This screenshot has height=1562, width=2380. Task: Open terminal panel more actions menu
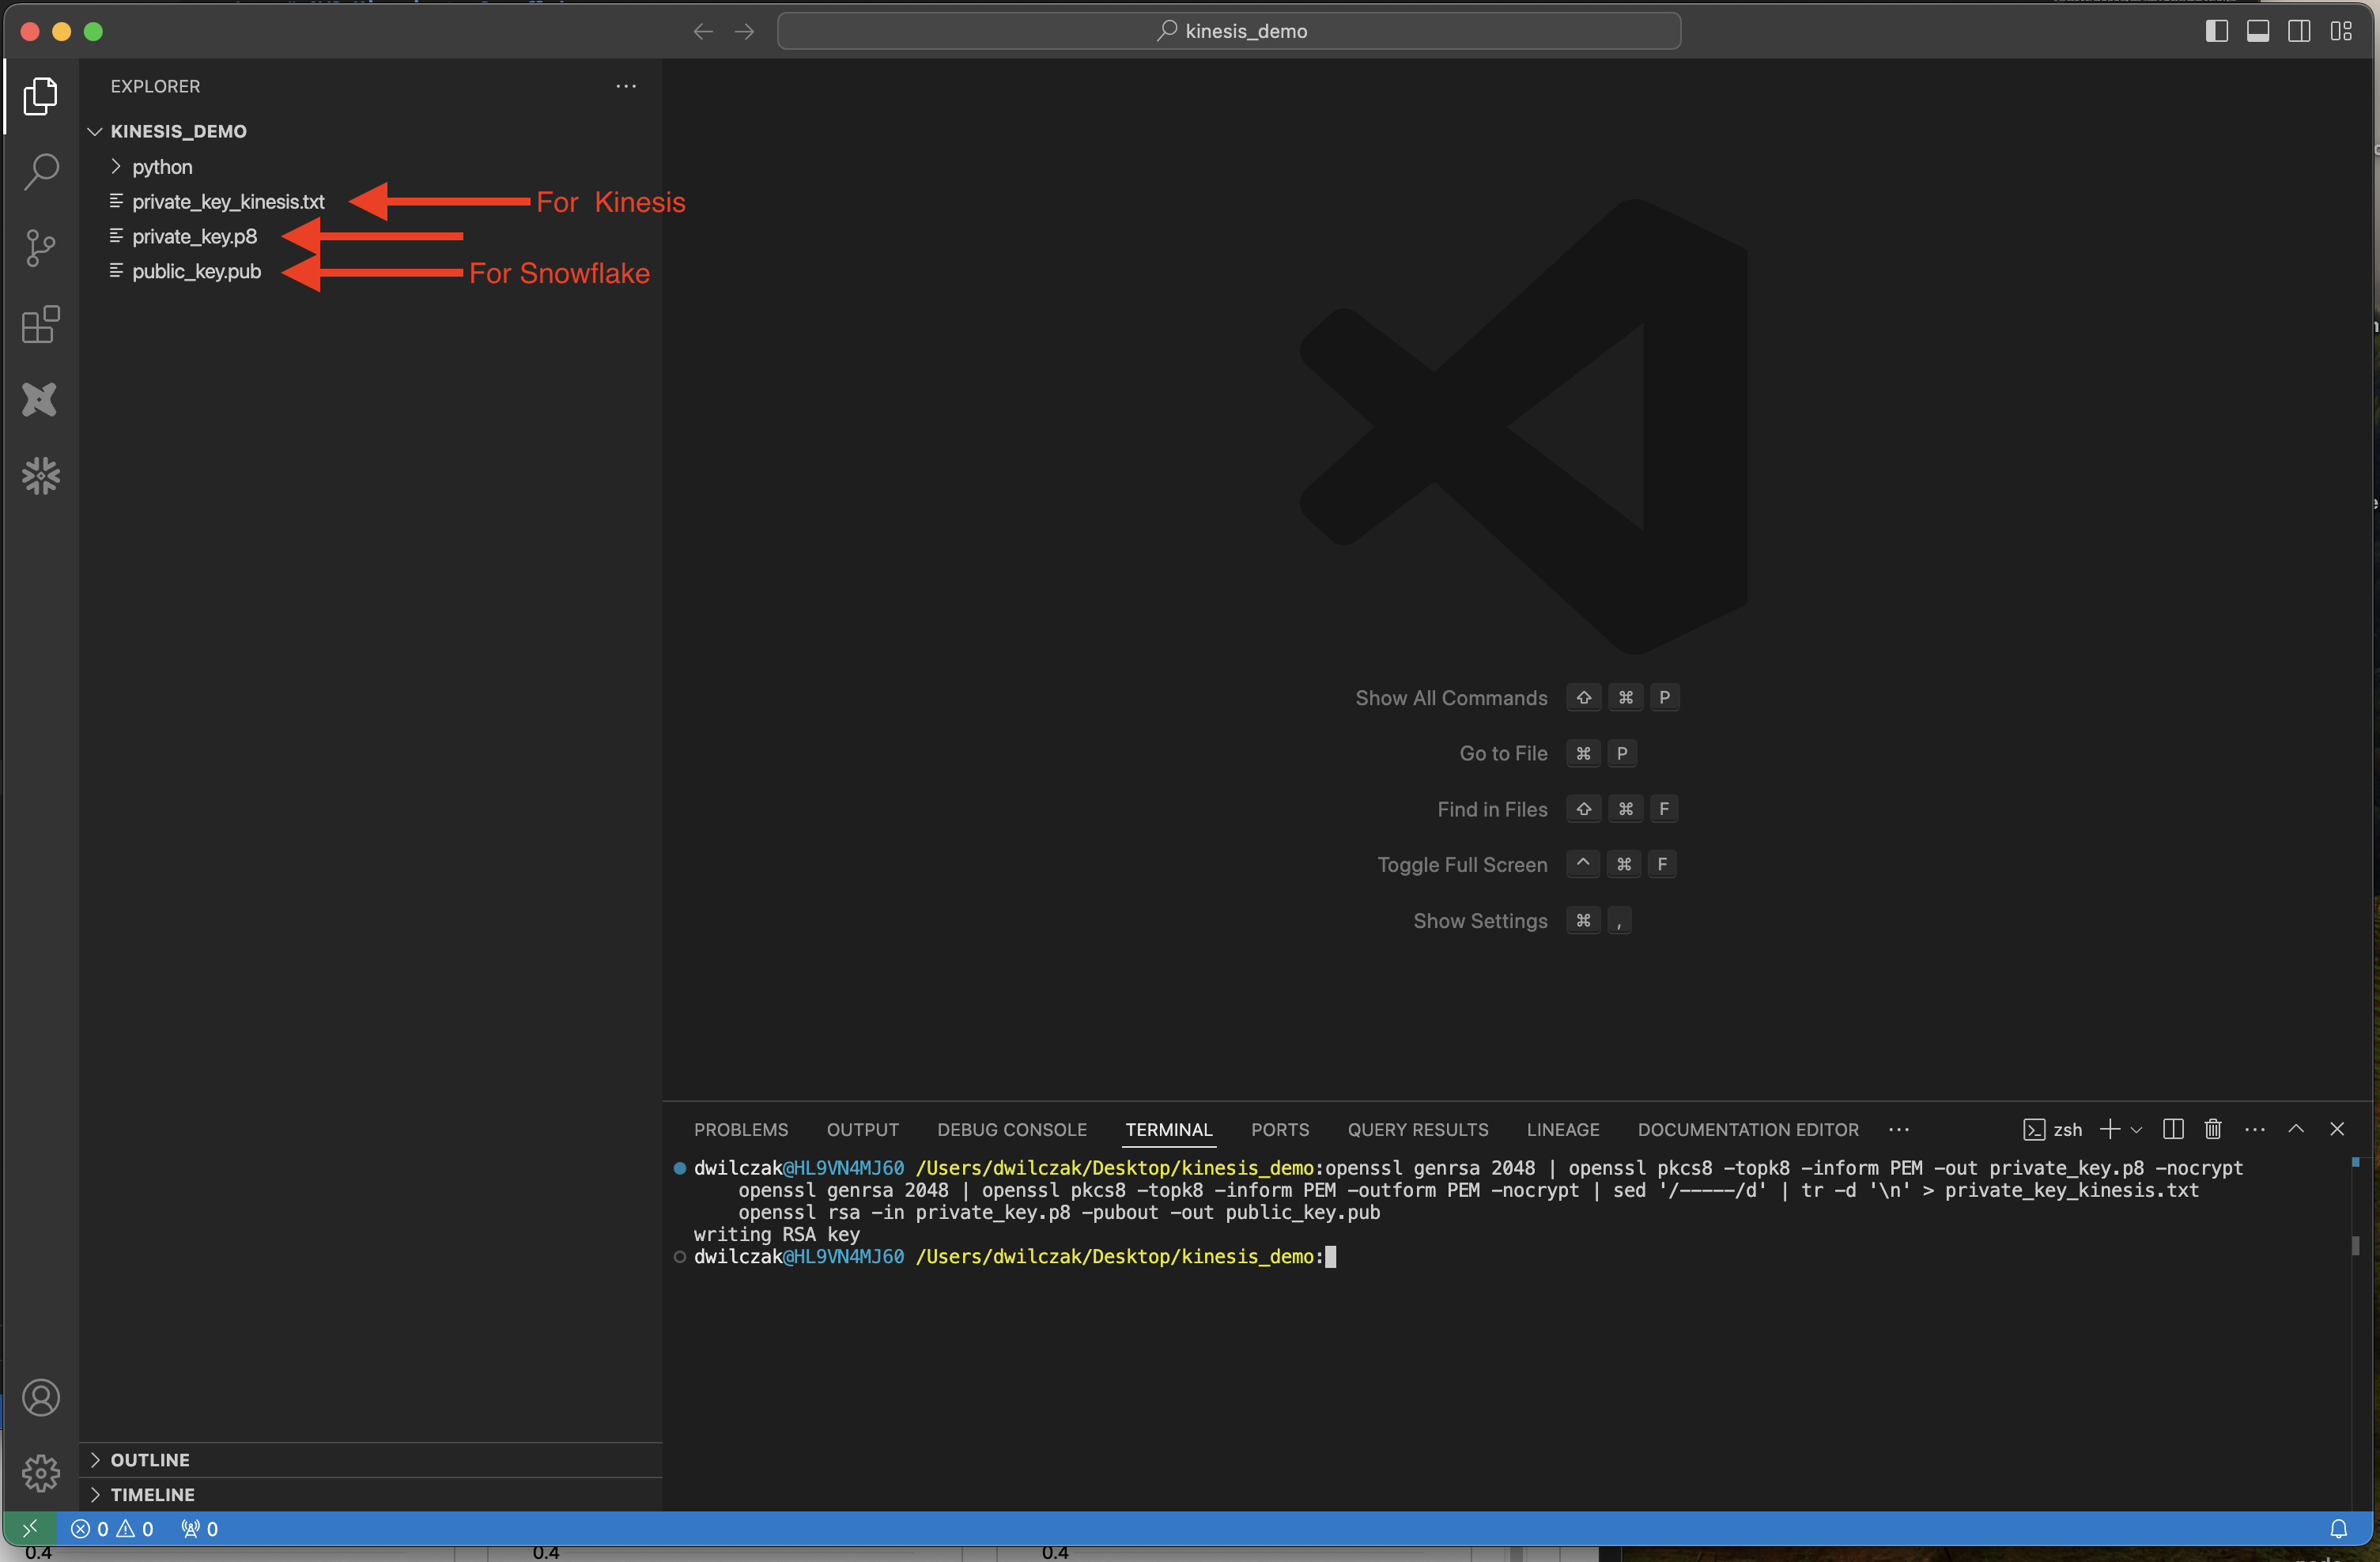coord(2255,1129)
